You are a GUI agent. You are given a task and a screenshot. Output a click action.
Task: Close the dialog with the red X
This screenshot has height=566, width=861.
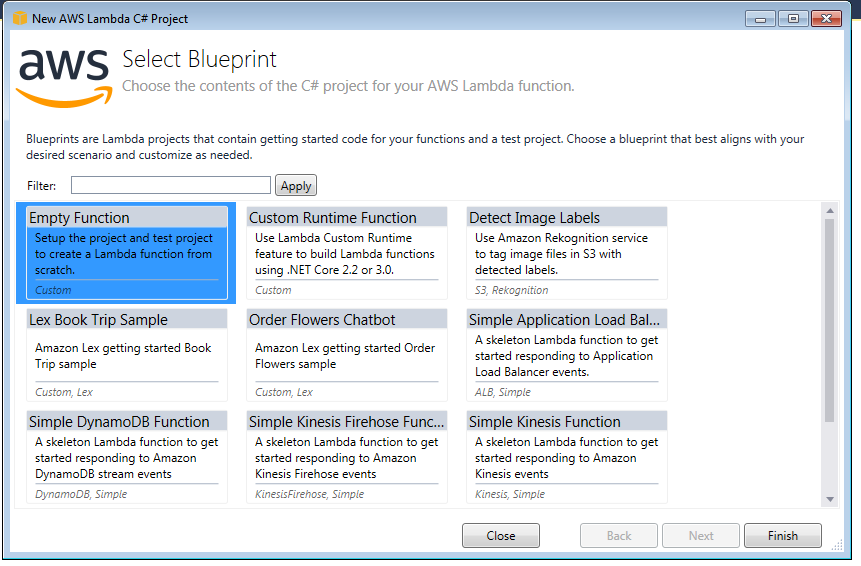coord(826,19)
